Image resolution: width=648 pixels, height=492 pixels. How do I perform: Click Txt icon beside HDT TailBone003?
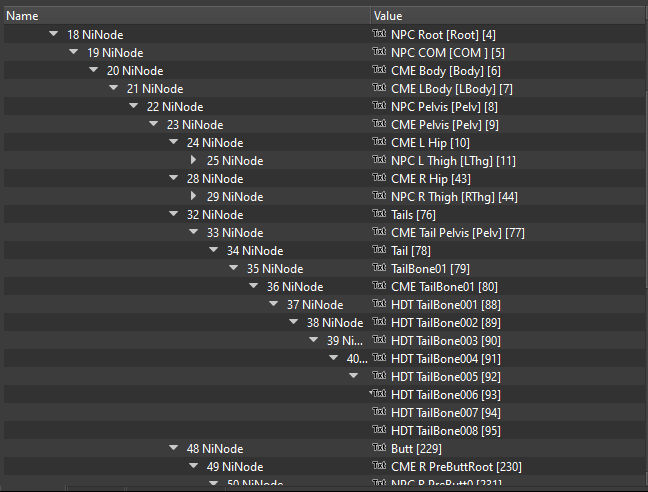coord(379,340)
